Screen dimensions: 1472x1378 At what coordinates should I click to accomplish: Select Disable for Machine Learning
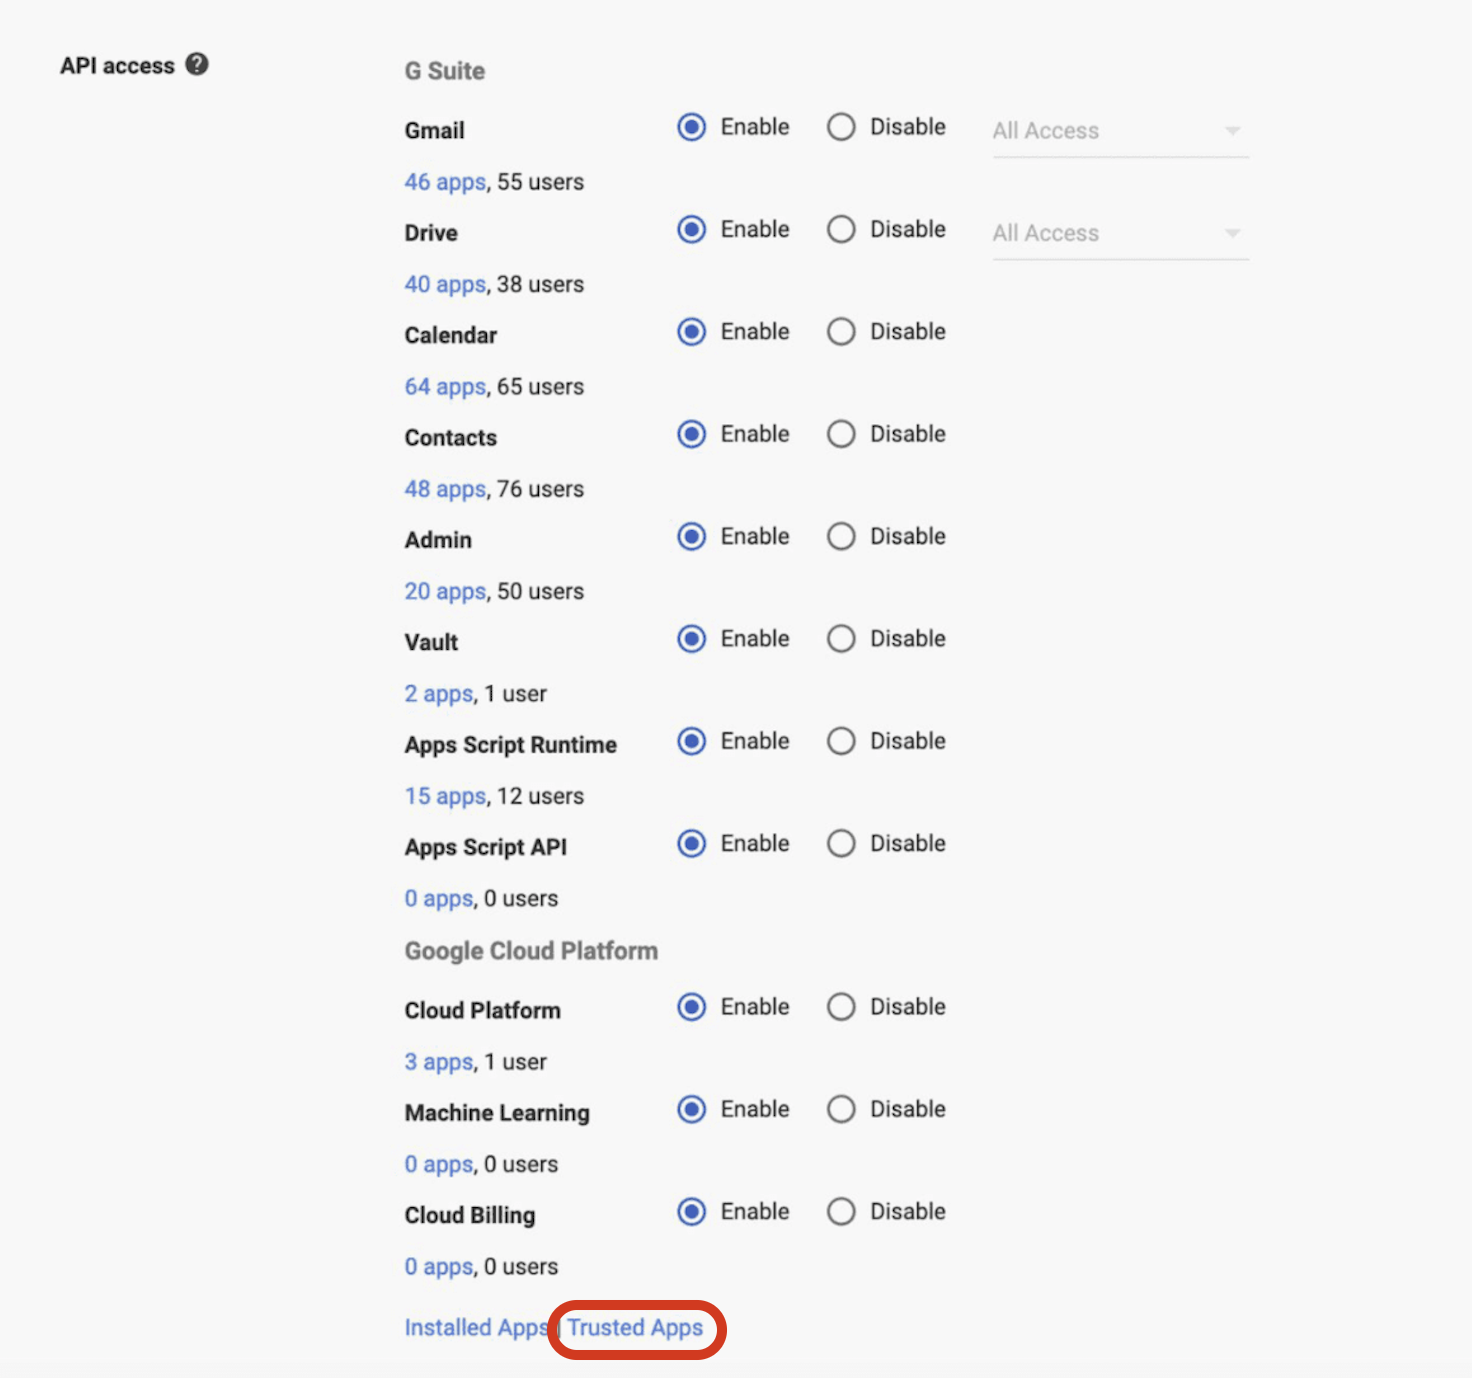click(x=841, y=1109)
